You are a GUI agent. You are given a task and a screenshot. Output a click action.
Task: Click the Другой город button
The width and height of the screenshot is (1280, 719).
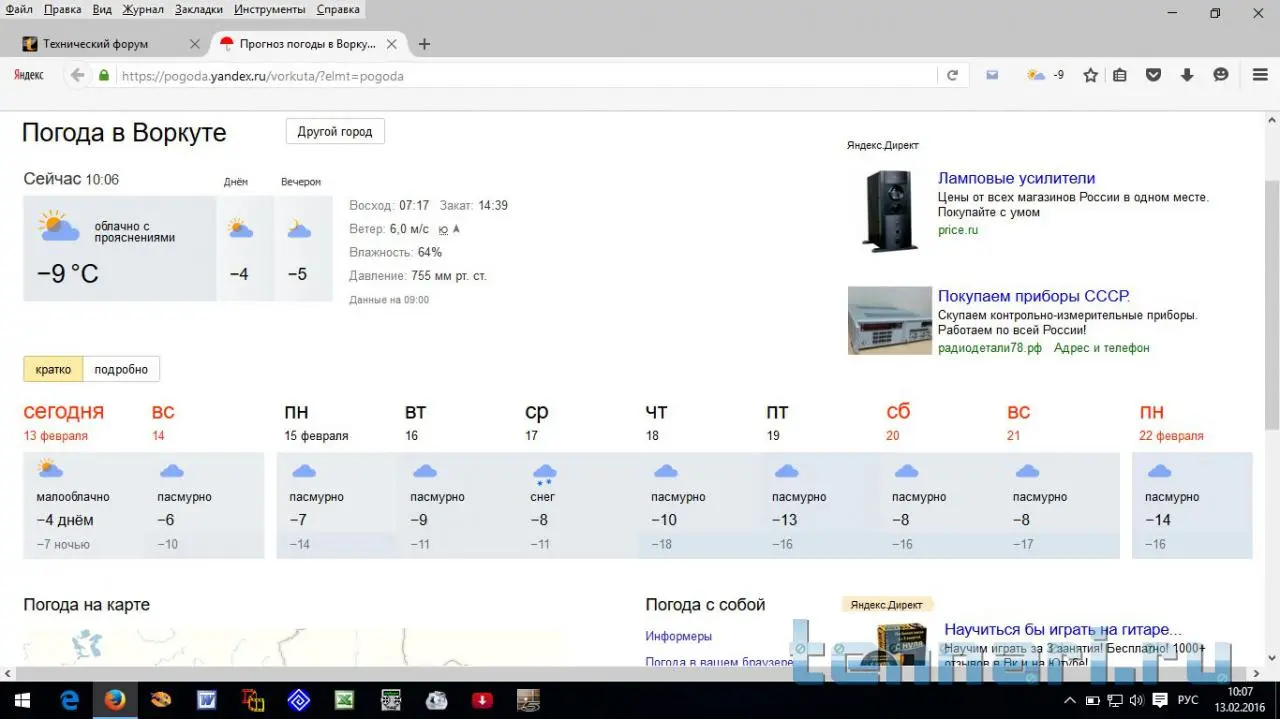tap(335, 132)
